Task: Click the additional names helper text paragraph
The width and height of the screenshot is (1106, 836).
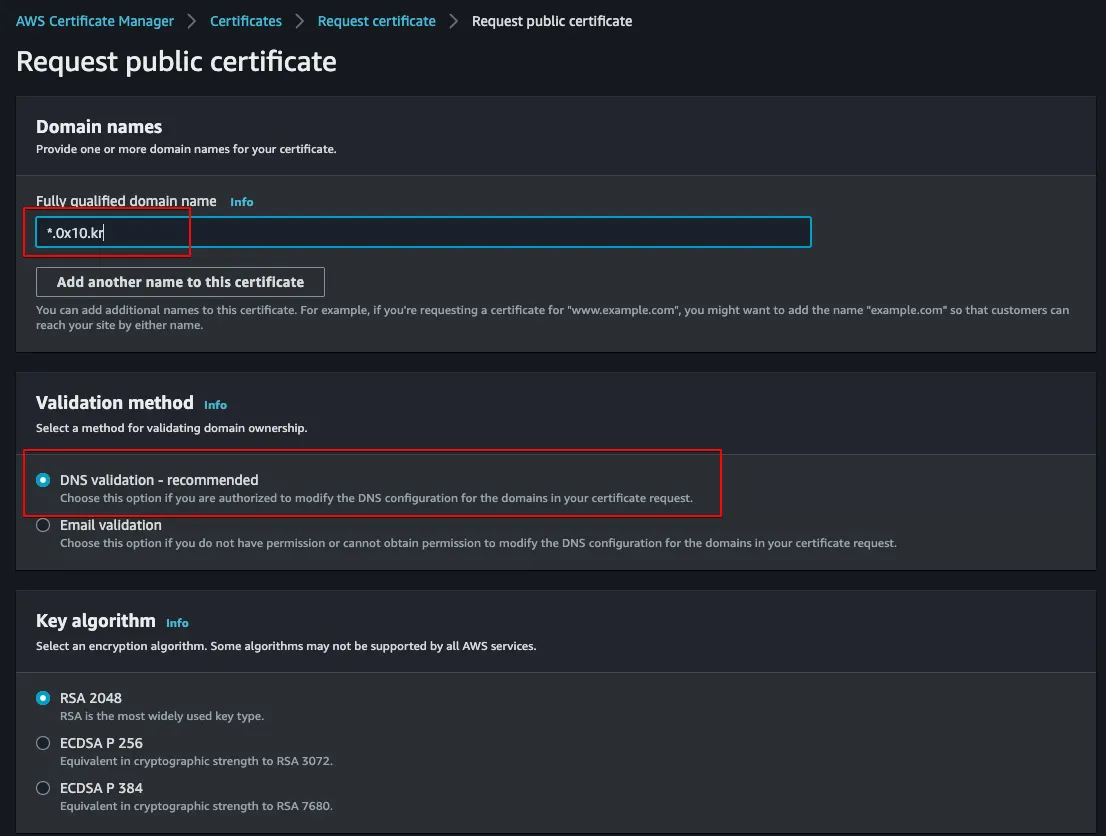Action: 552,317
